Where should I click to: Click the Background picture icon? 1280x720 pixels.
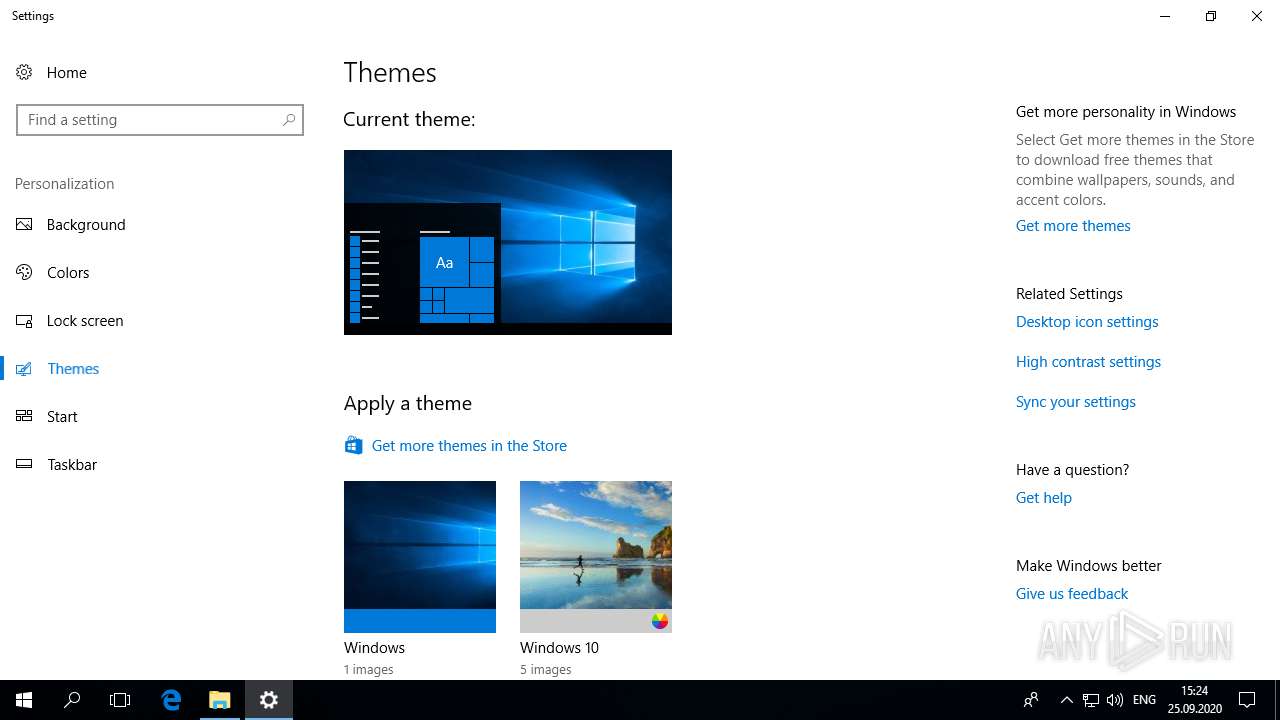pyautogui.click(x=24, y=225)
